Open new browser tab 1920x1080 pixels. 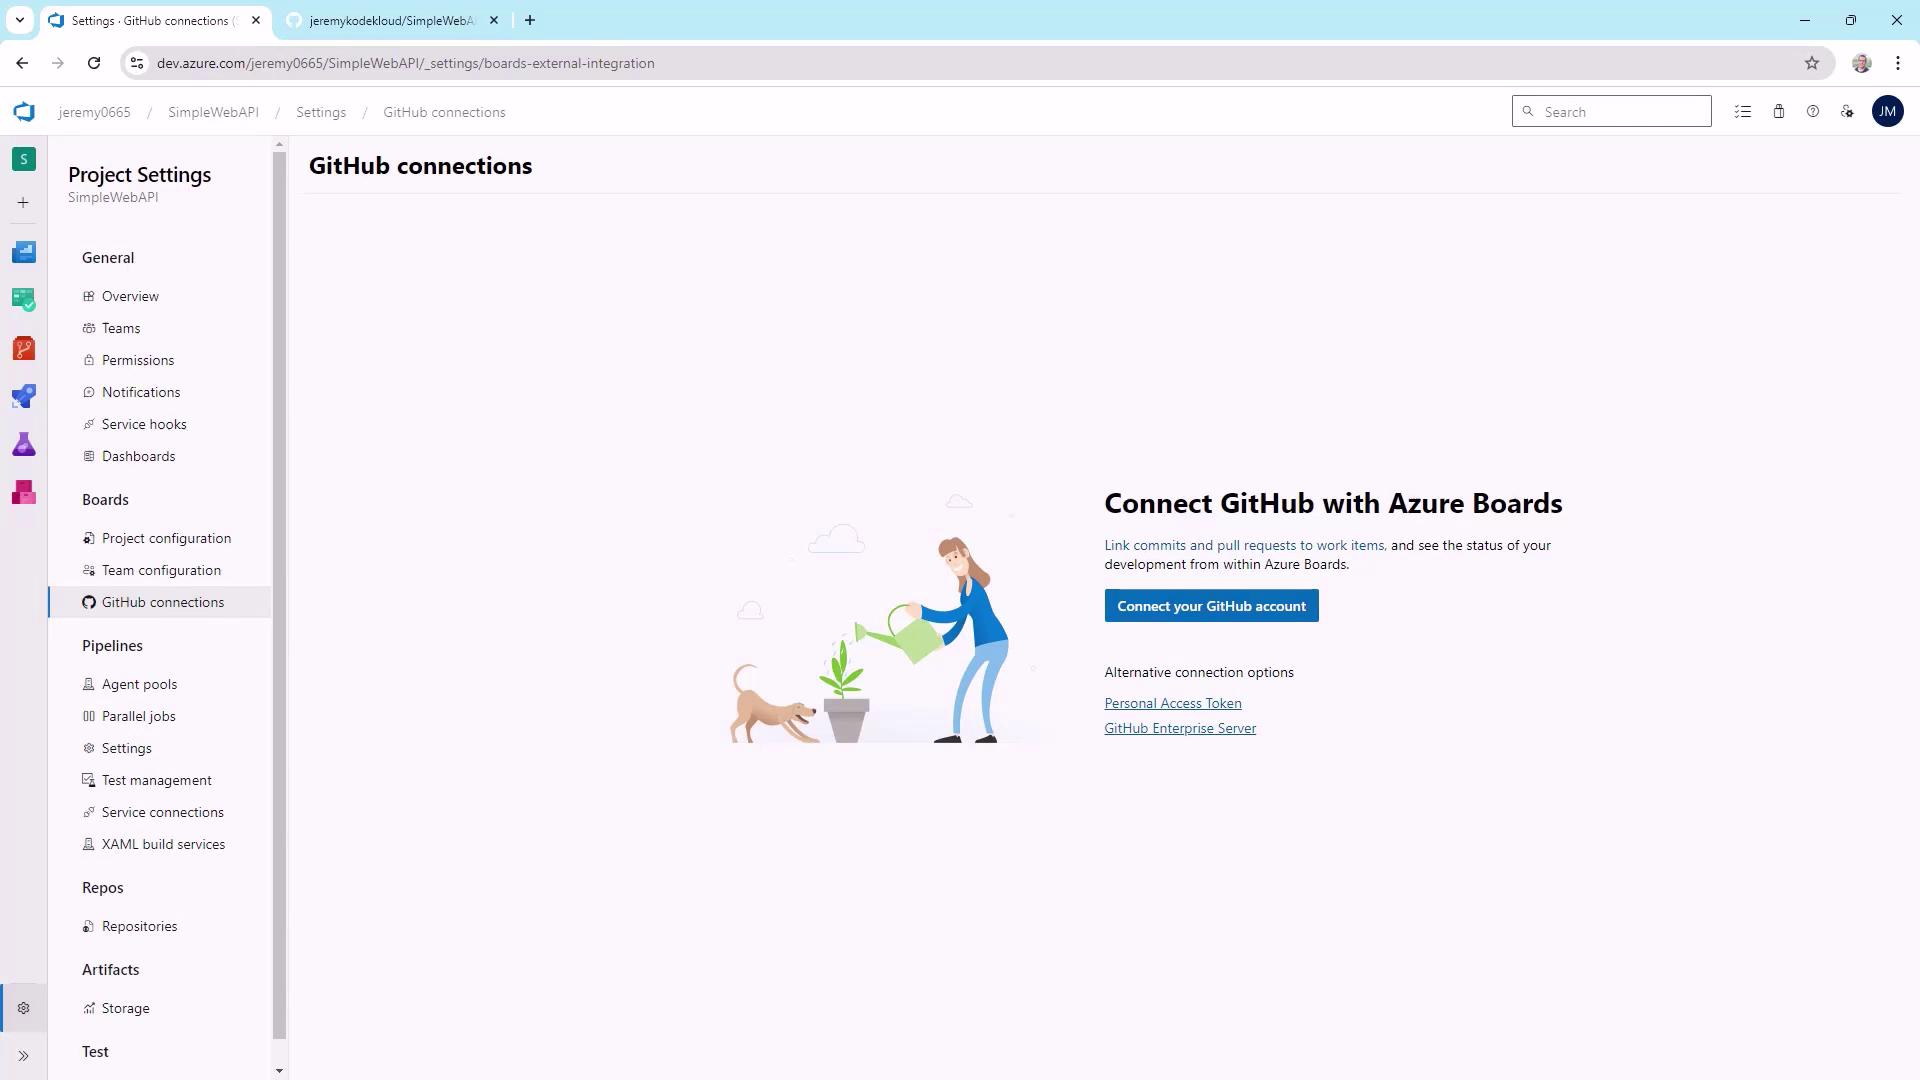pyautogui.click(x=530, y=20)
